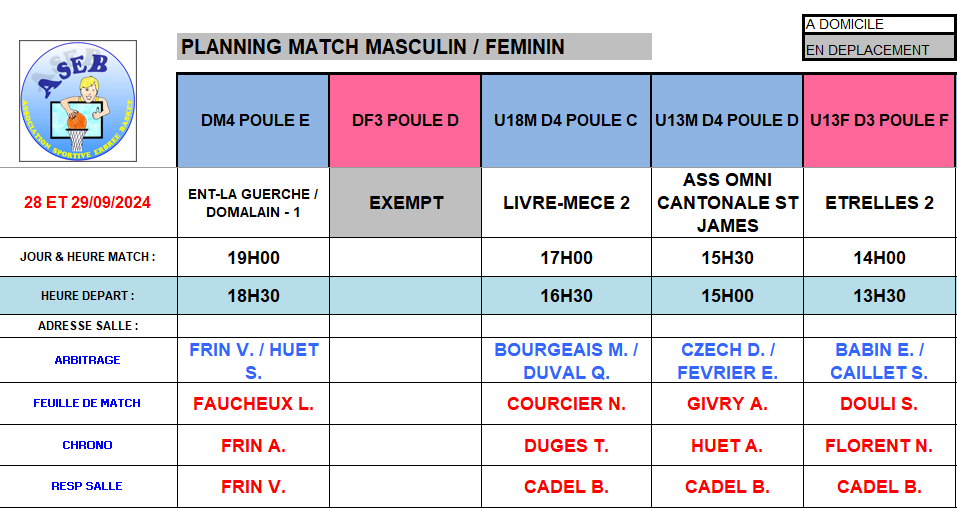Image resolution: width=957 pixels, height=508 pixels.
Task: Select the U13F D3 POULE F header
Action: pyautogui.click(x=879, y=121)
